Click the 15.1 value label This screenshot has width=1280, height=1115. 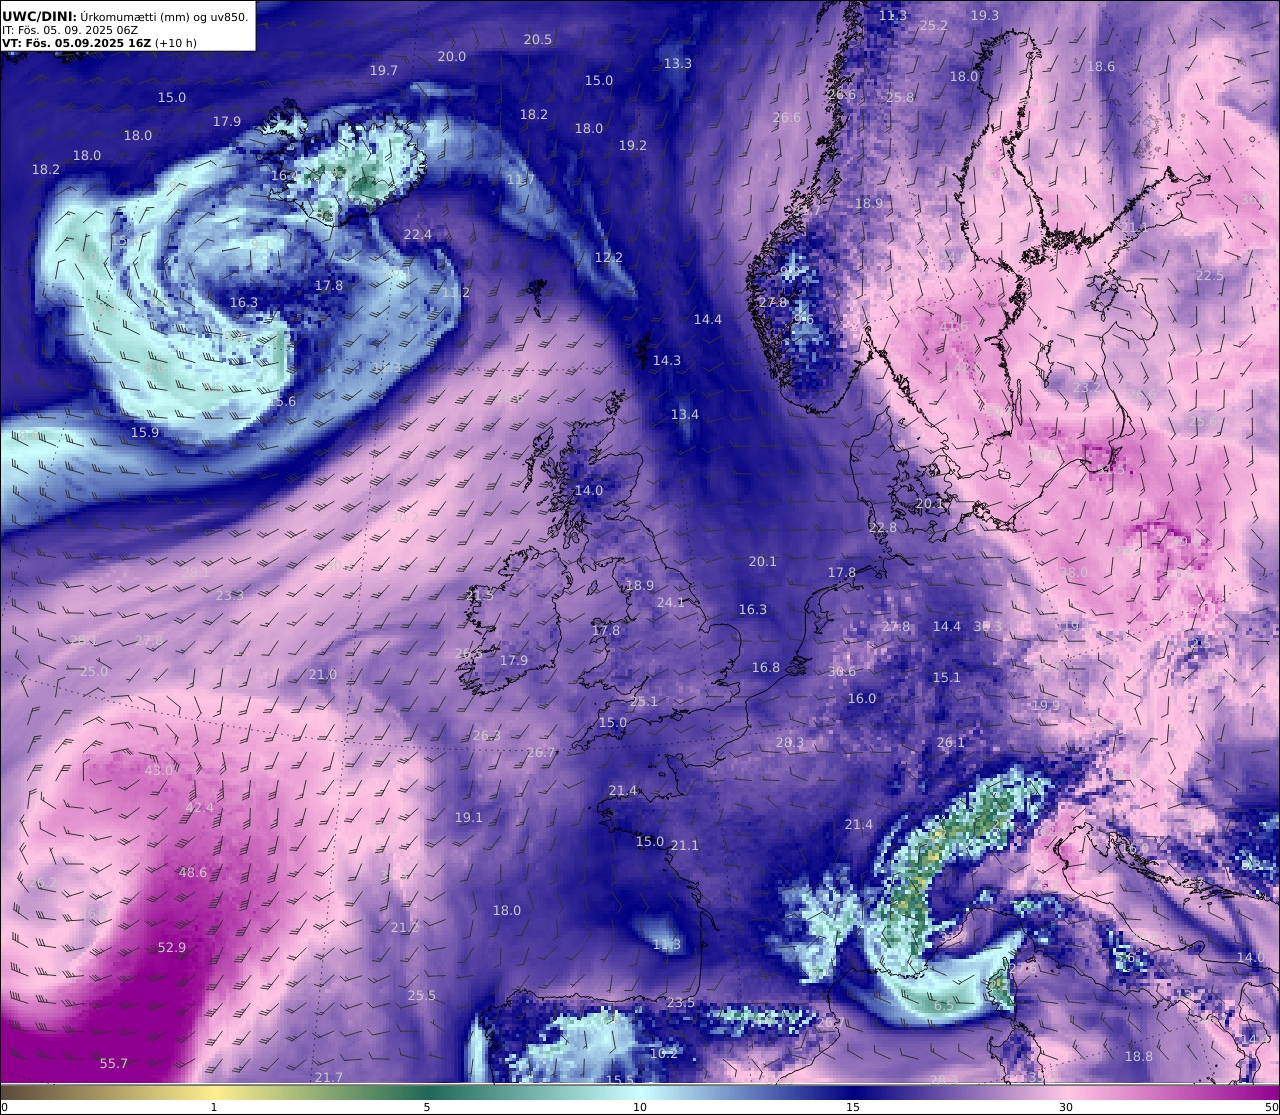(947, 677)
